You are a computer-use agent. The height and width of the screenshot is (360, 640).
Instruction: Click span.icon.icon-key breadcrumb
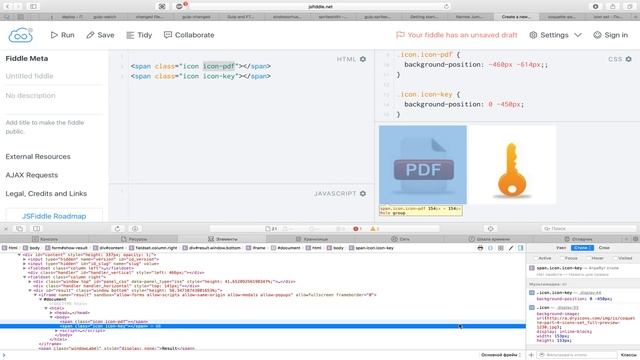coord(371,248)
